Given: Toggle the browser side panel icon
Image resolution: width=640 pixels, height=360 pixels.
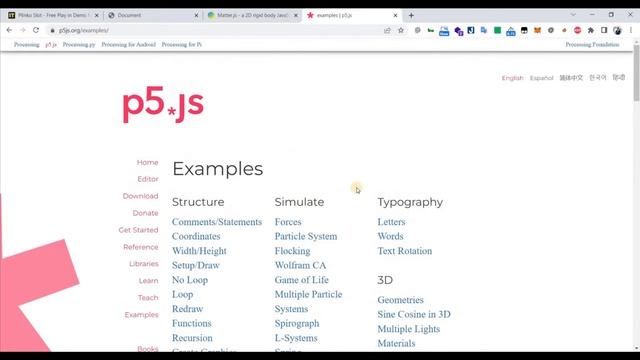Looking at the screenshot, I should 604,30.
